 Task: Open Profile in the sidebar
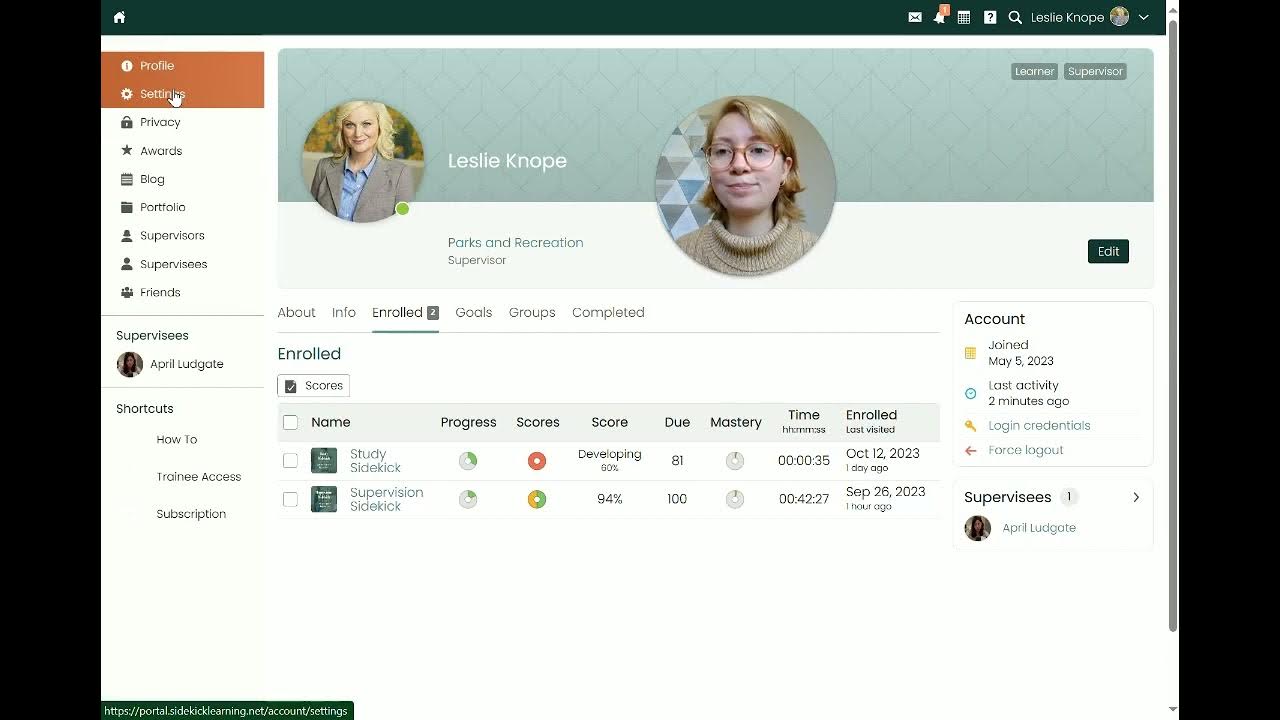[182, 66]
